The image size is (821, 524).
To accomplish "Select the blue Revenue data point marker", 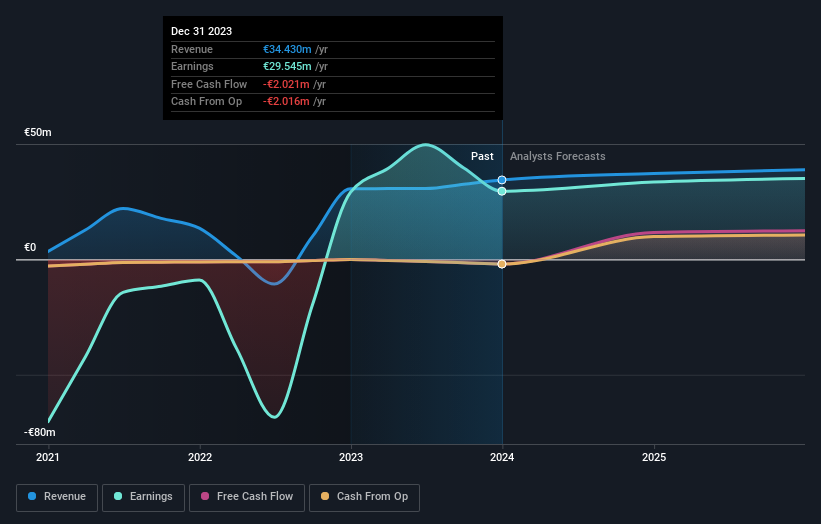I will pyautogui.click(x=502, y=180).
